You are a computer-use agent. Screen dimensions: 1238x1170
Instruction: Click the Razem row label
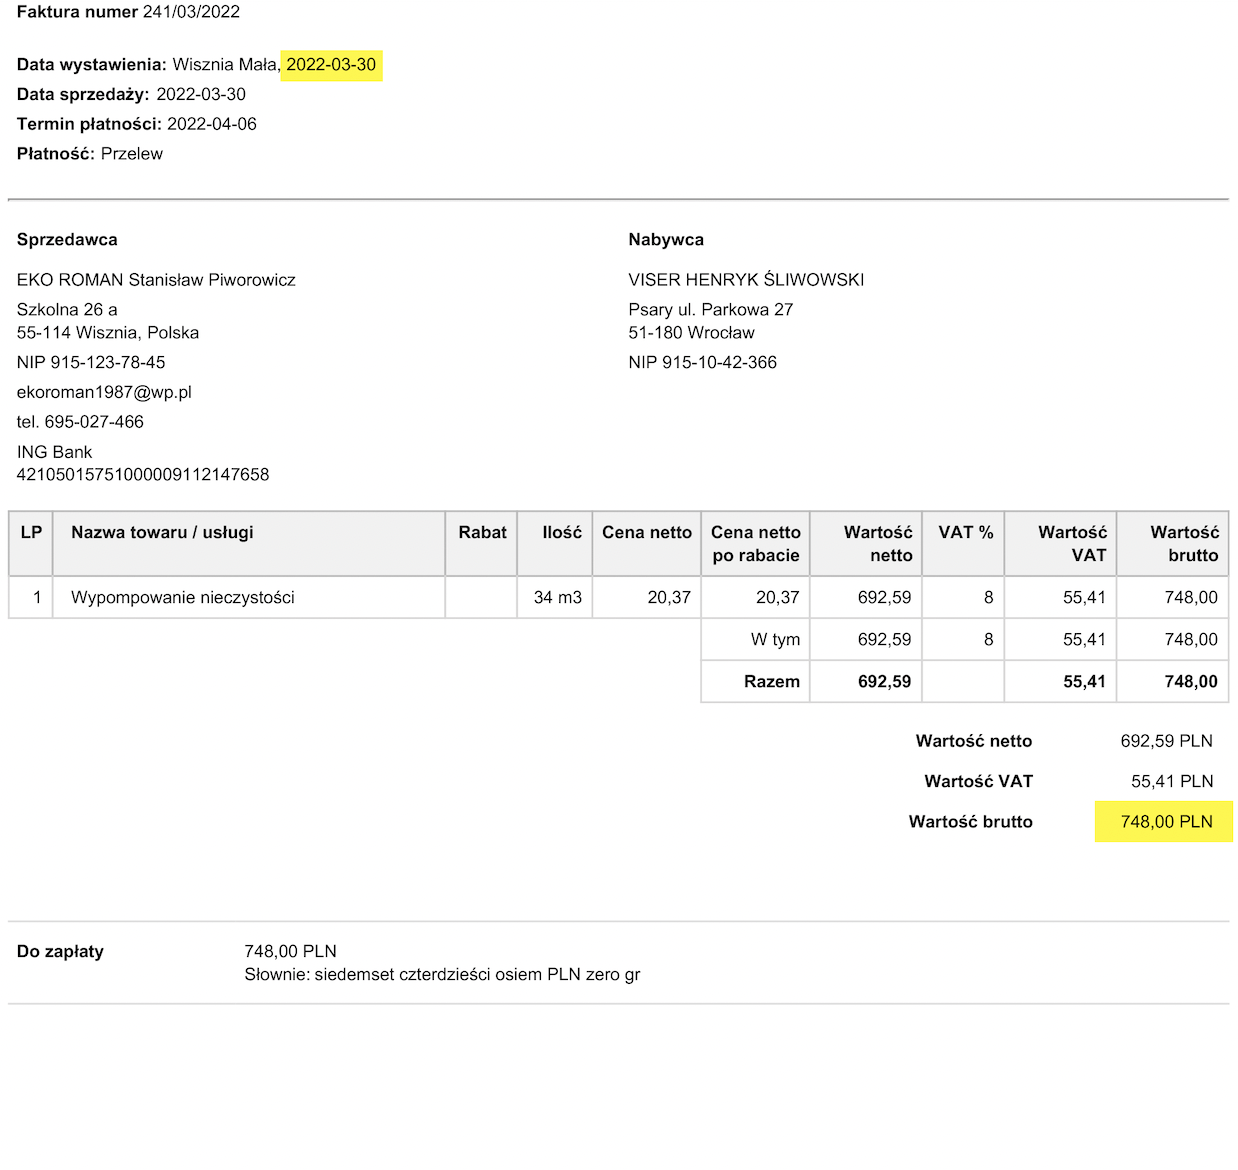(772, 682)
